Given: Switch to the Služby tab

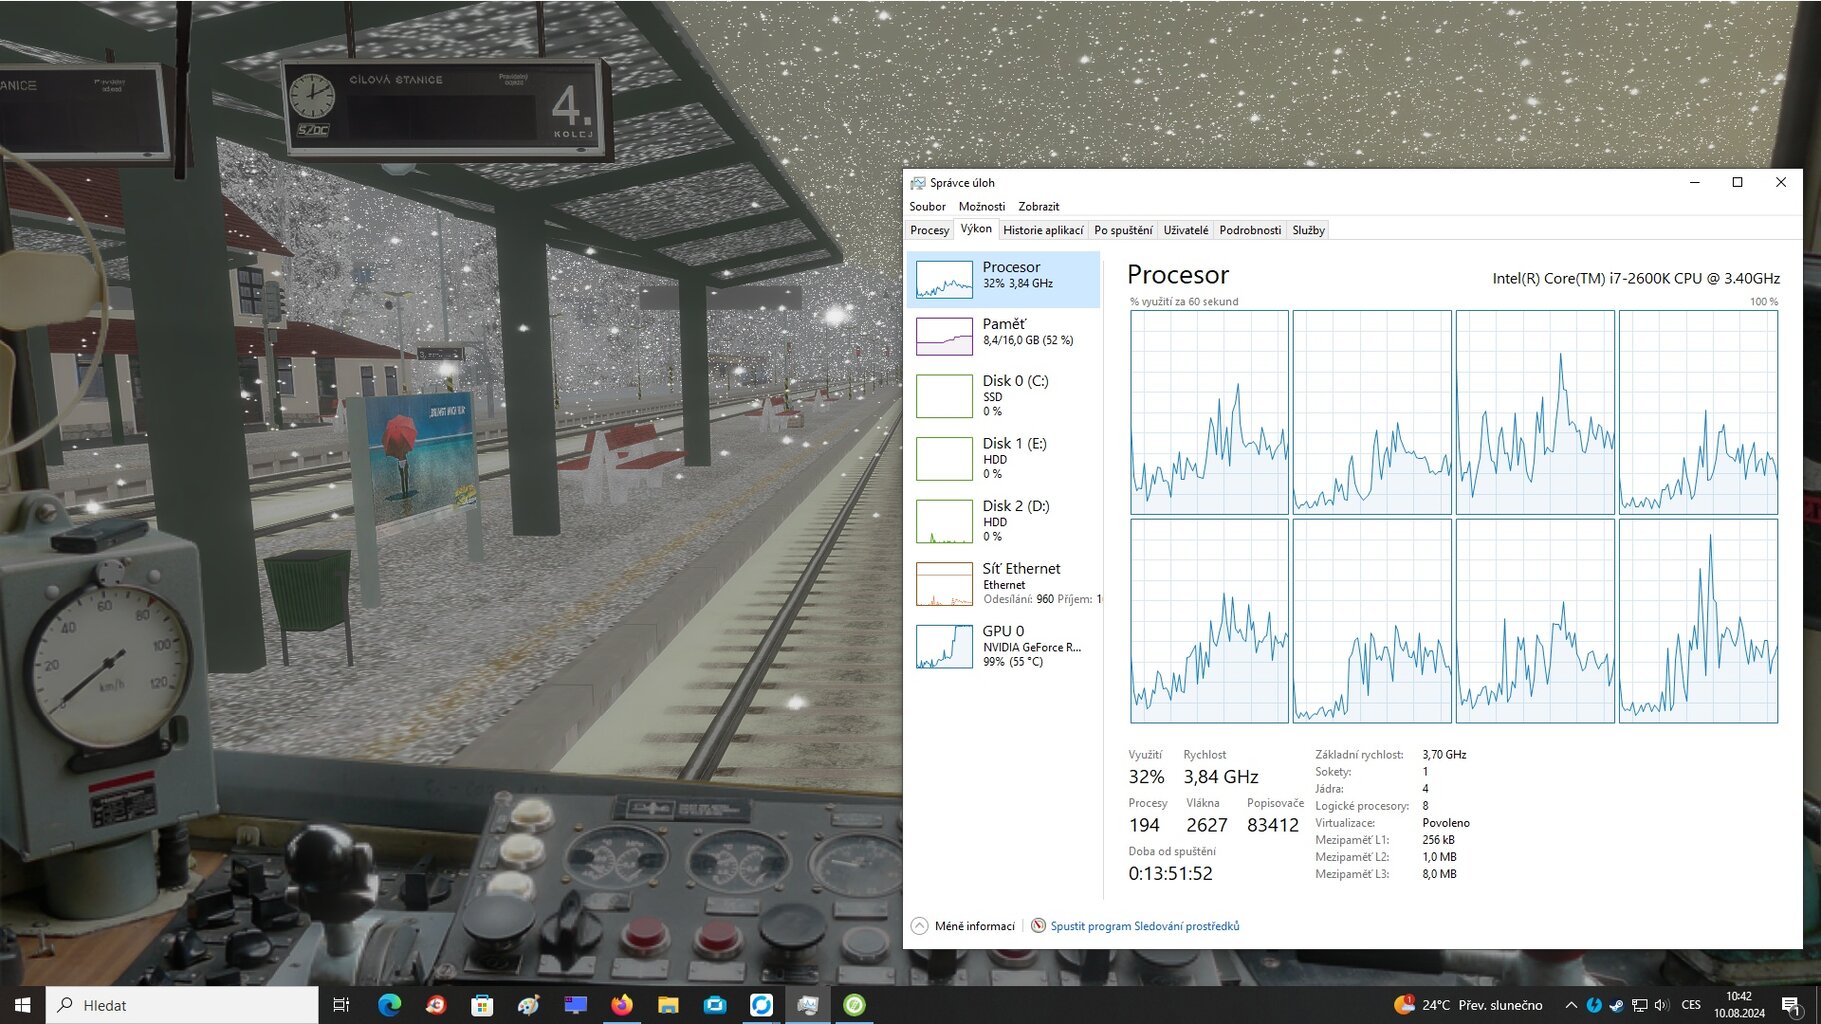Looking at the screenshot, I should coord(1308,230).
